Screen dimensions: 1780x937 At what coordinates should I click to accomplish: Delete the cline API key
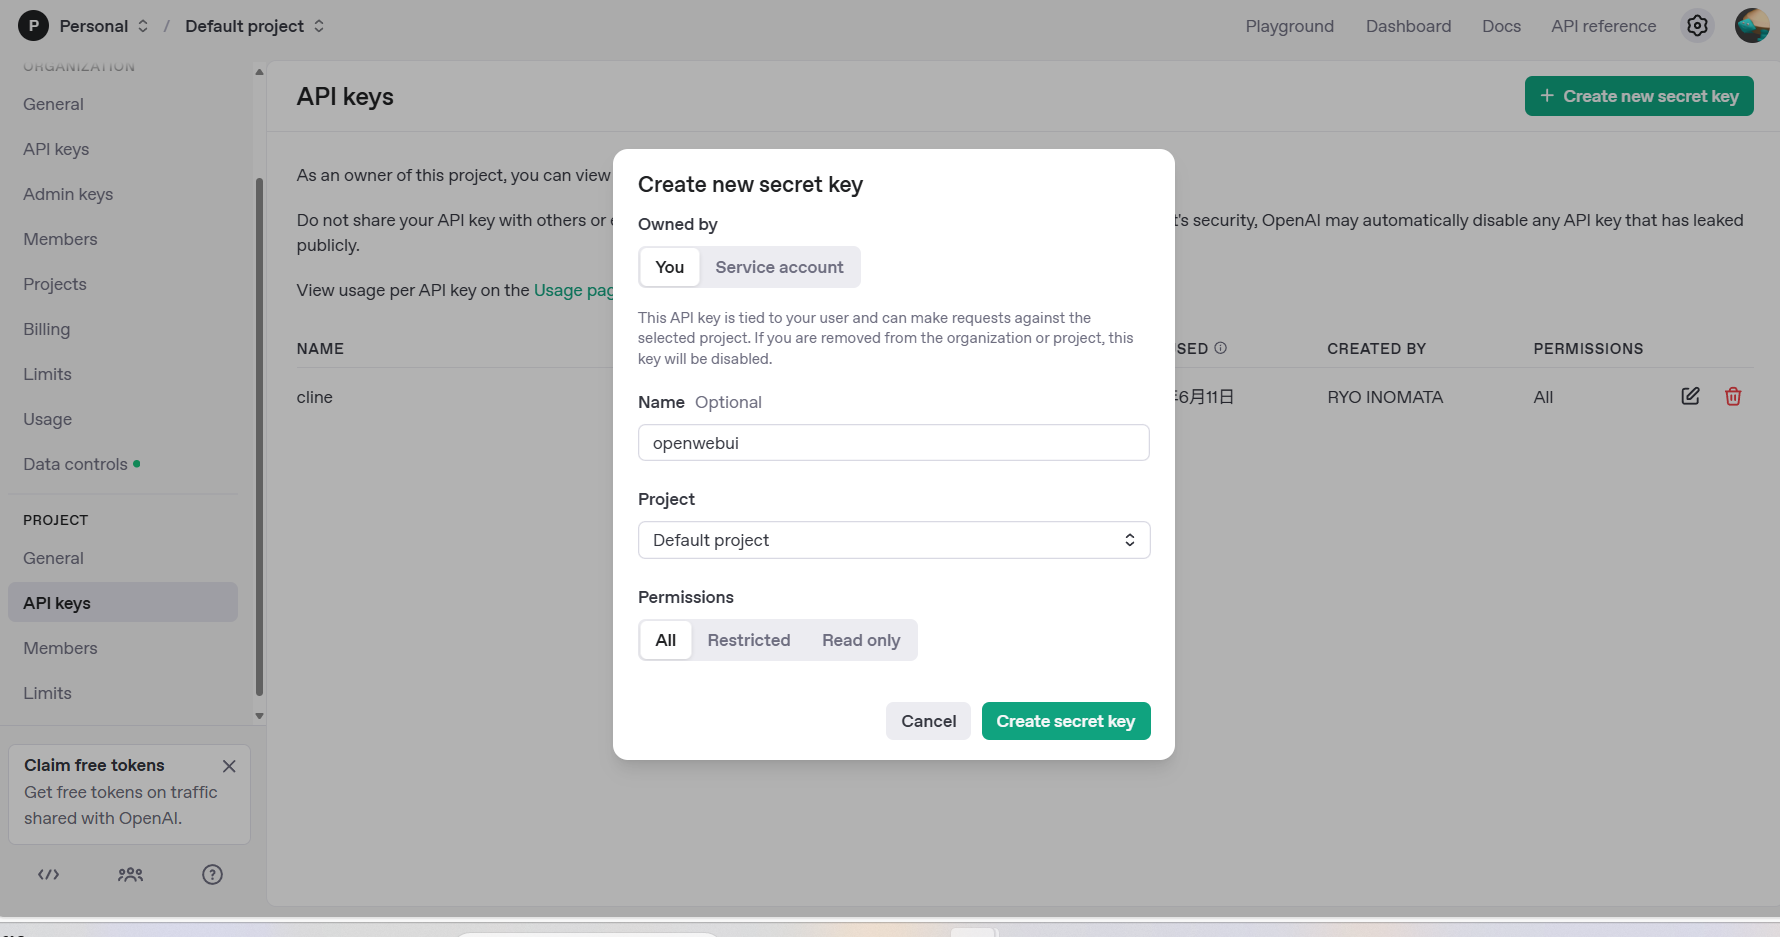click(x=1733, y=396)
